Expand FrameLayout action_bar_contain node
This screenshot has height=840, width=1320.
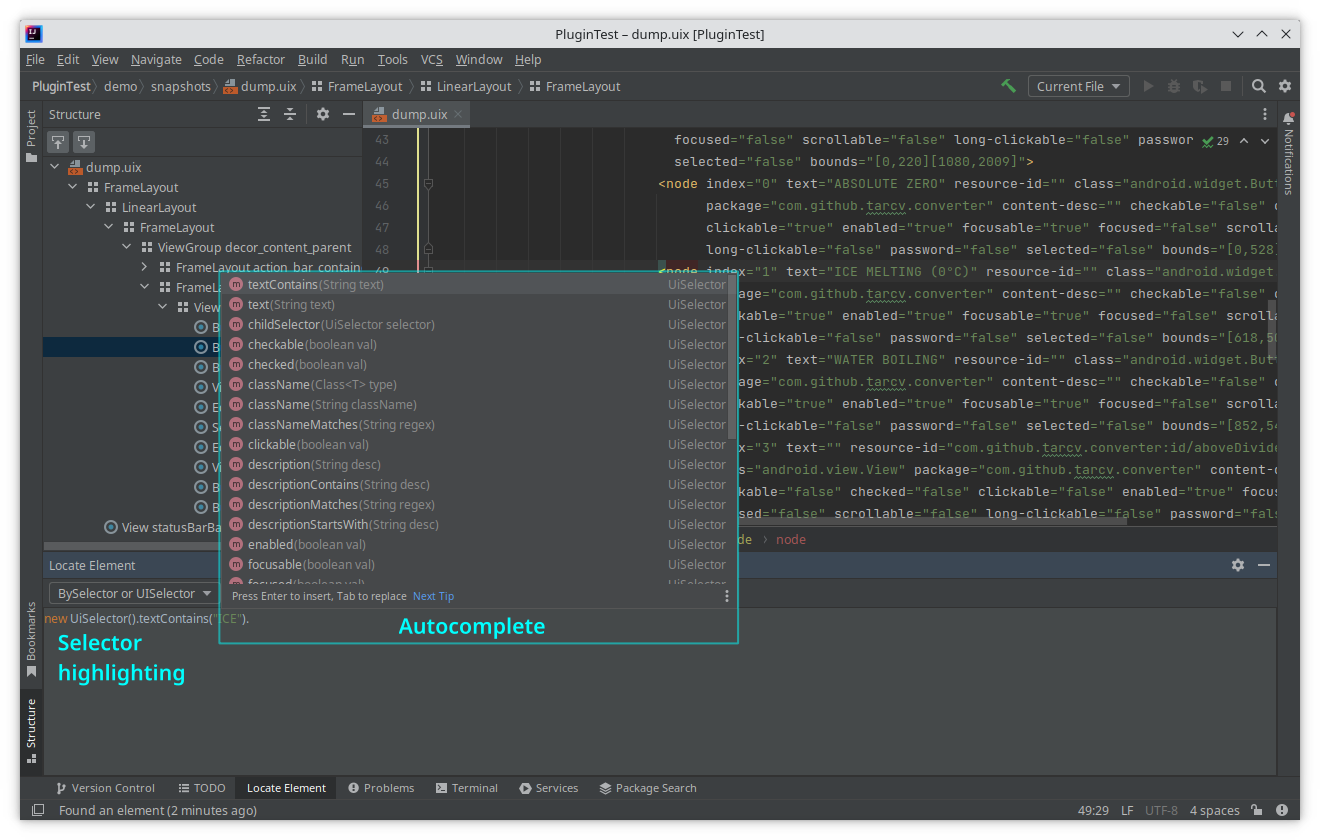pyautogui.click(x=145, y=267)
